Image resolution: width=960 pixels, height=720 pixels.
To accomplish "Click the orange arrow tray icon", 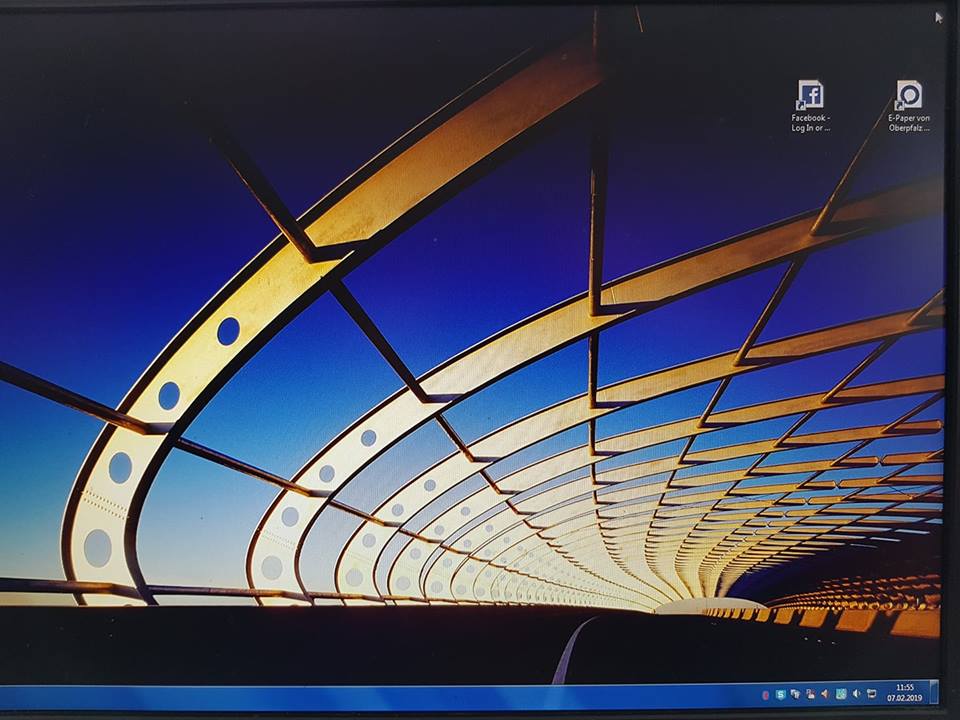I will click(x=825, y=693).
